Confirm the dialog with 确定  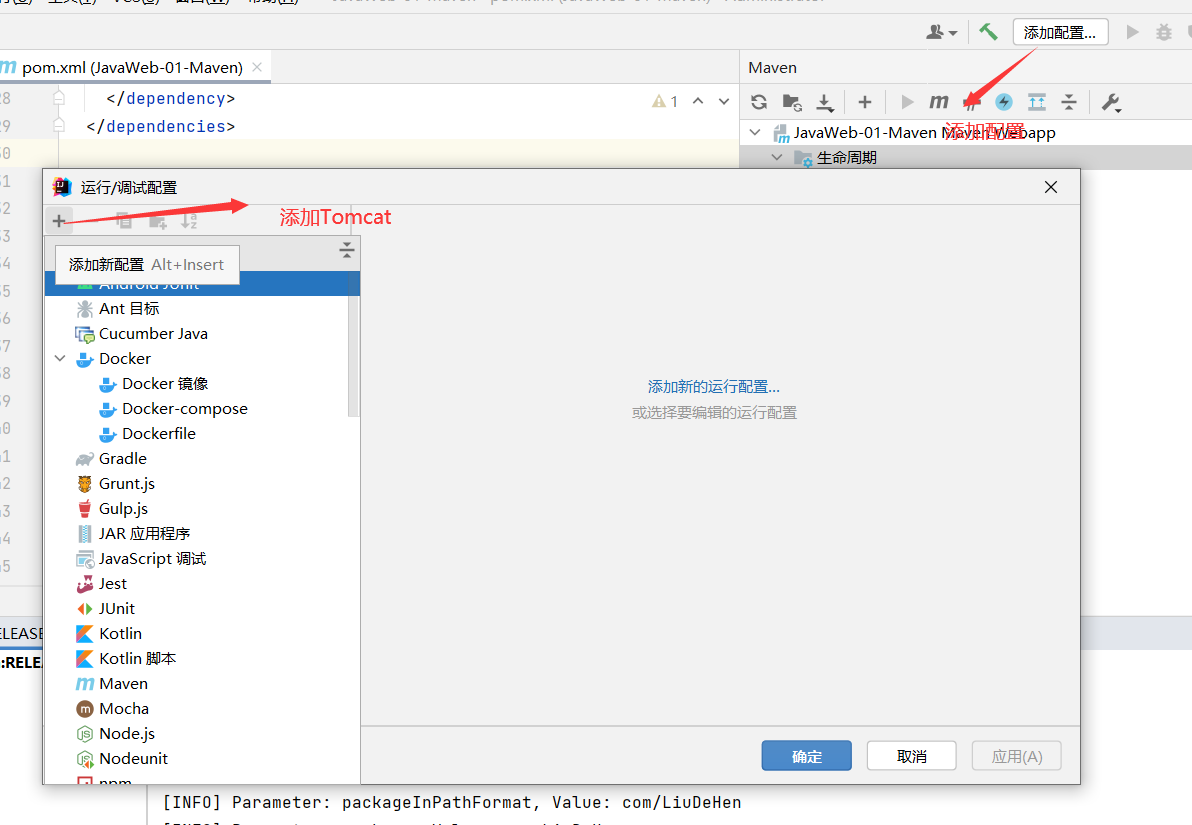click(x=807, y=756)
